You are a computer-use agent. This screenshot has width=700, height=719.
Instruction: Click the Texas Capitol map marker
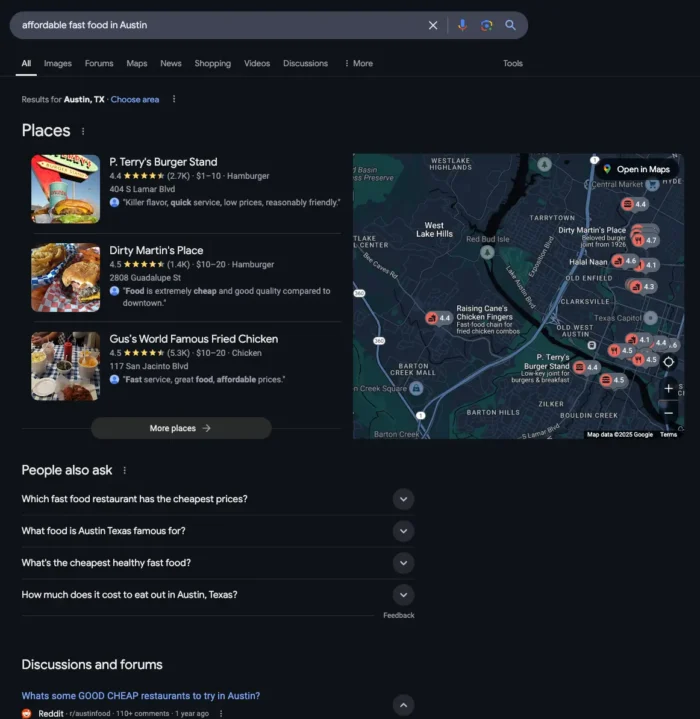[x=650, y=317]
